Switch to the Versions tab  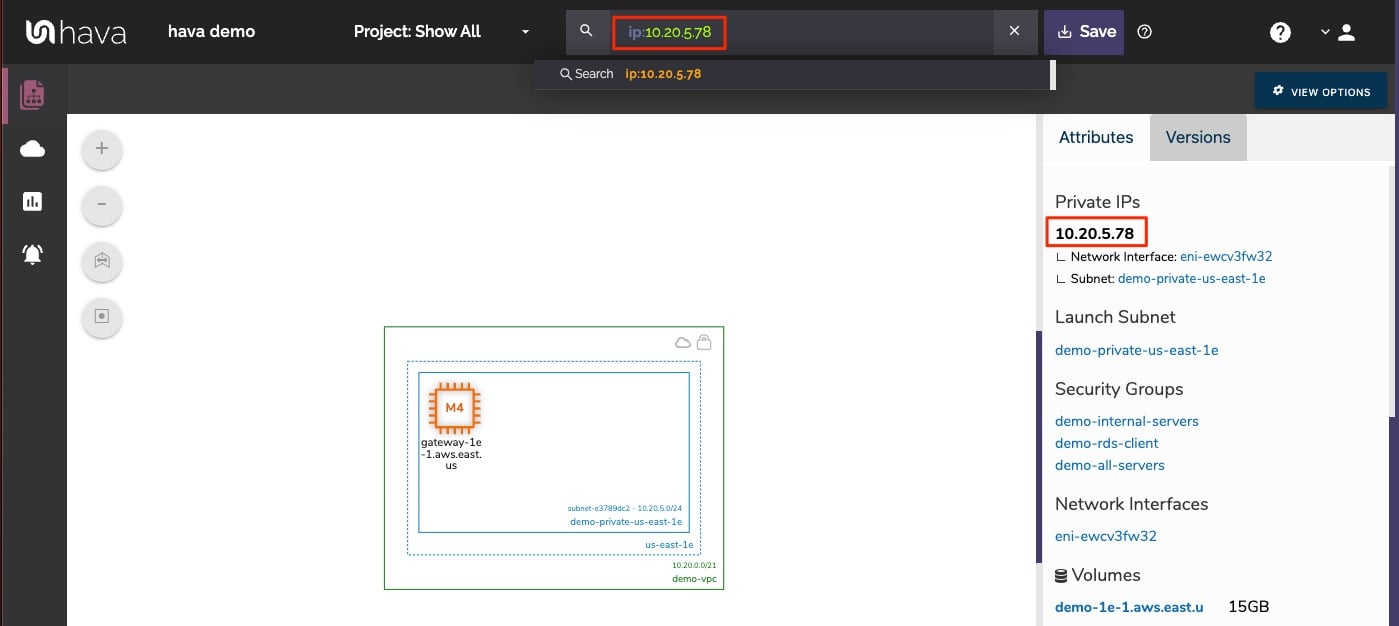tap(1198, 137)
